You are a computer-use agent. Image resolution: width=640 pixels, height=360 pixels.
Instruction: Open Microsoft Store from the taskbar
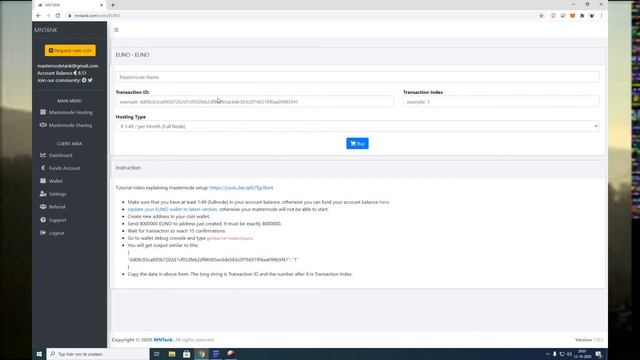(187, 354)
